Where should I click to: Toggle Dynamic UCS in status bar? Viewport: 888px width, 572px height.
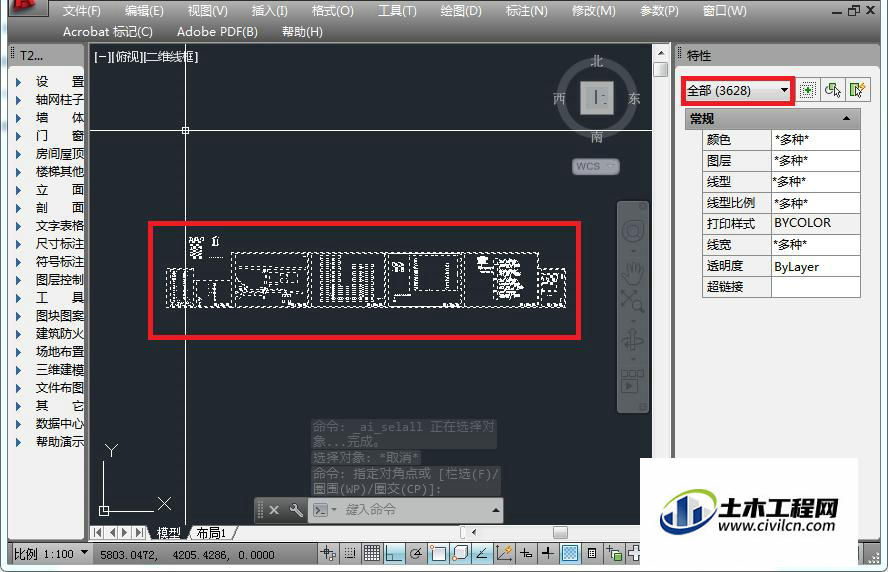tap(503, 553)
